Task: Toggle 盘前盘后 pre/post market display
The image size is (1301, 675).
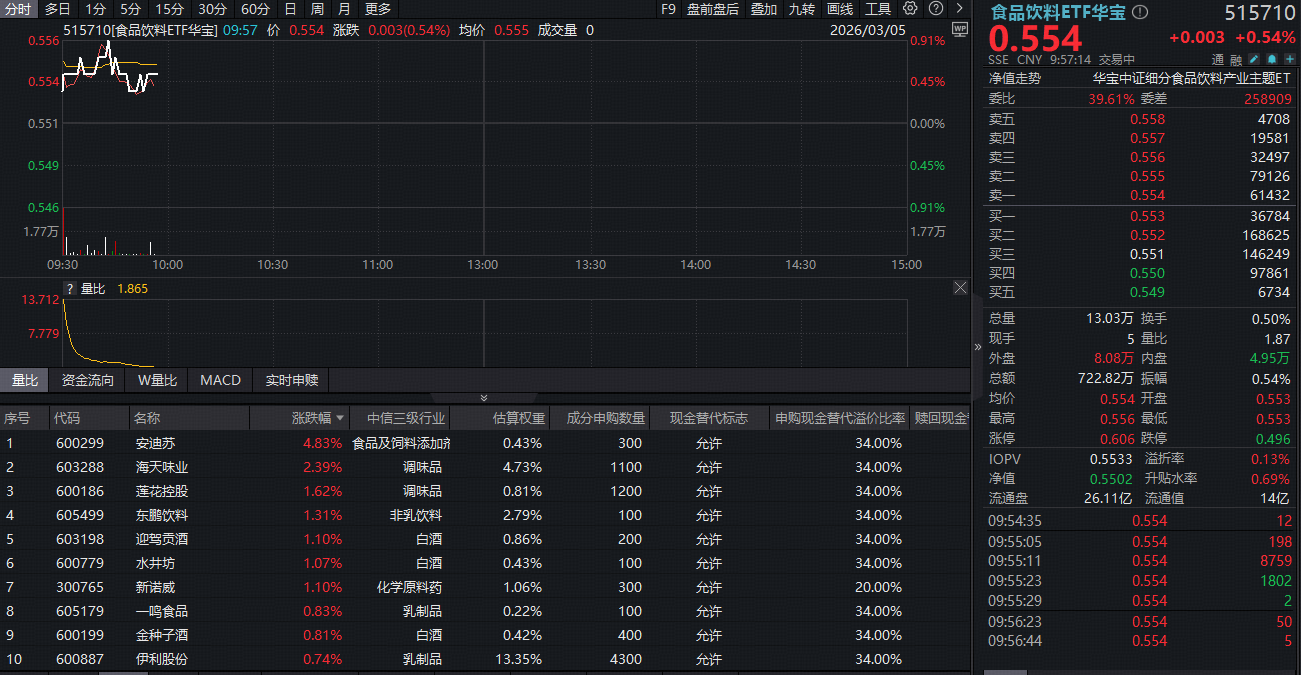Action: pos(713,9)
